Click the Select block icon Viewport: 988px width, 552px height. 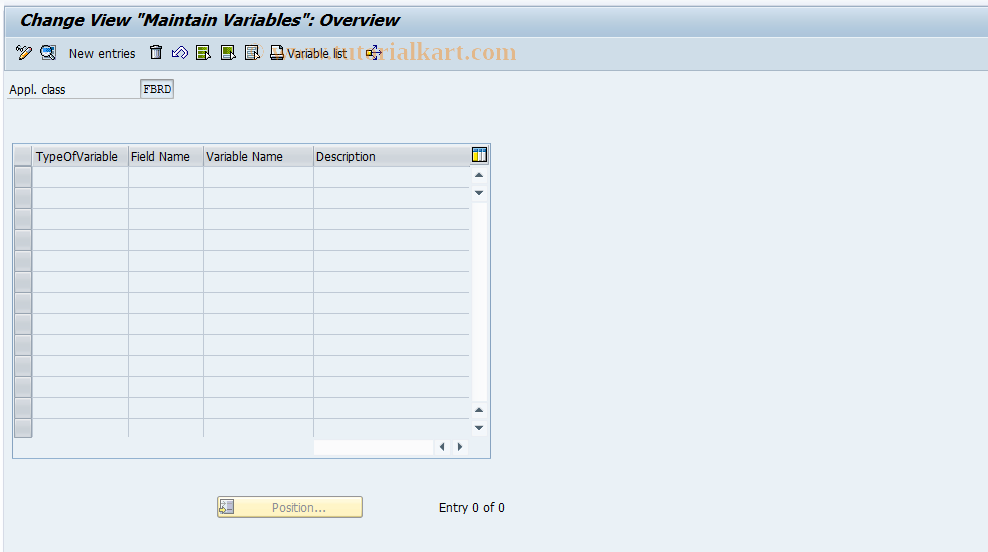coord(228,53)
